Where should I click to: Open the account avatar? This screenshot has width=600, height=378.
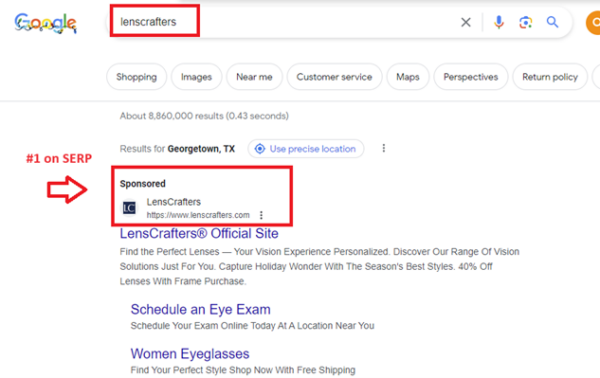(593, 23)
